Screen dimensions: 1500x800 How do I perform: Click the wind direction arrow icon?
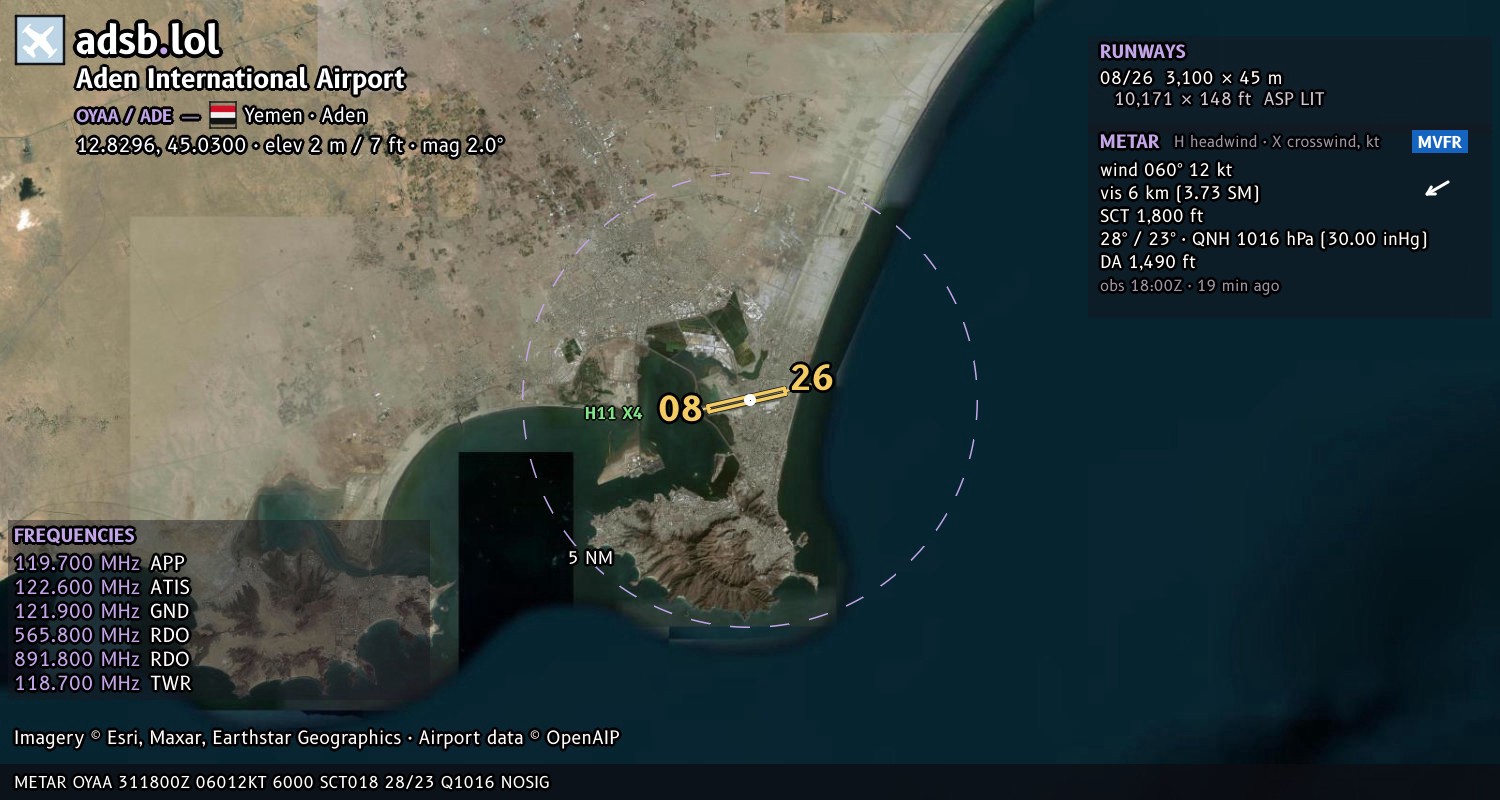click(1437, 188)
